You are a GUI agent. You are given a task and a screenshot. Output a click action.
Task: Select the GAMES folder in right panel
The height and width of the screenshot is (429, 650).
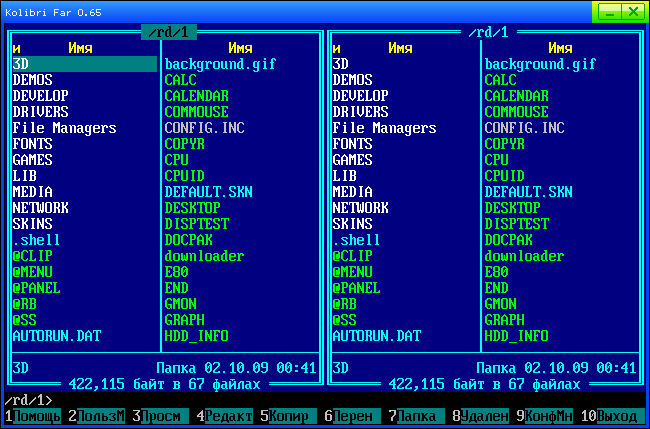click(352, 160)
